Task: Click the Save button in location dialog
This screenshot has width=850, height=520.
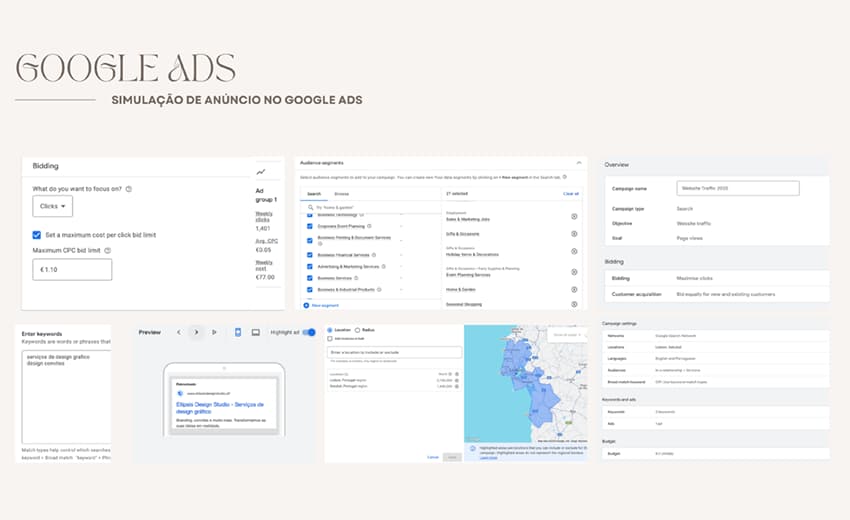Action: click(452, 457)
